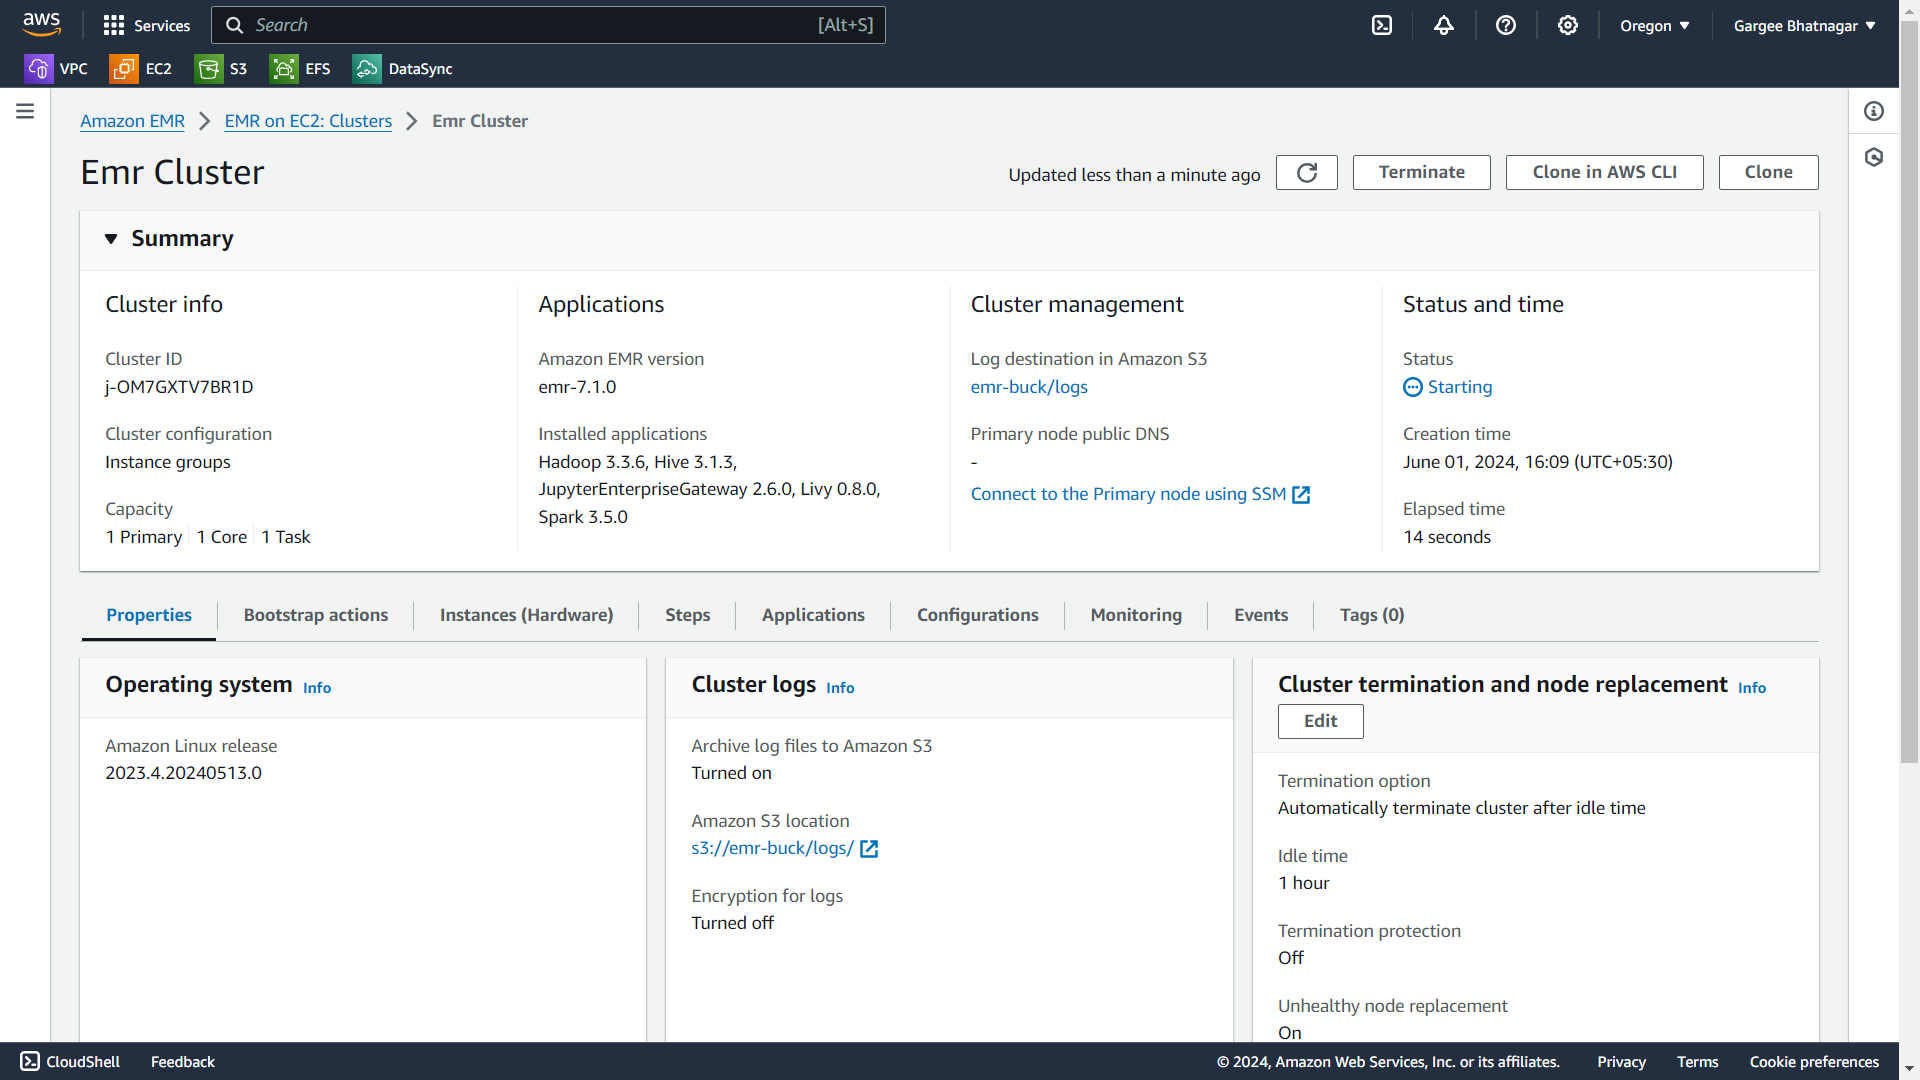Open the EFS service shortcut icon
The width and height of the screenshot is (1920, 1080).
(284, 69)
